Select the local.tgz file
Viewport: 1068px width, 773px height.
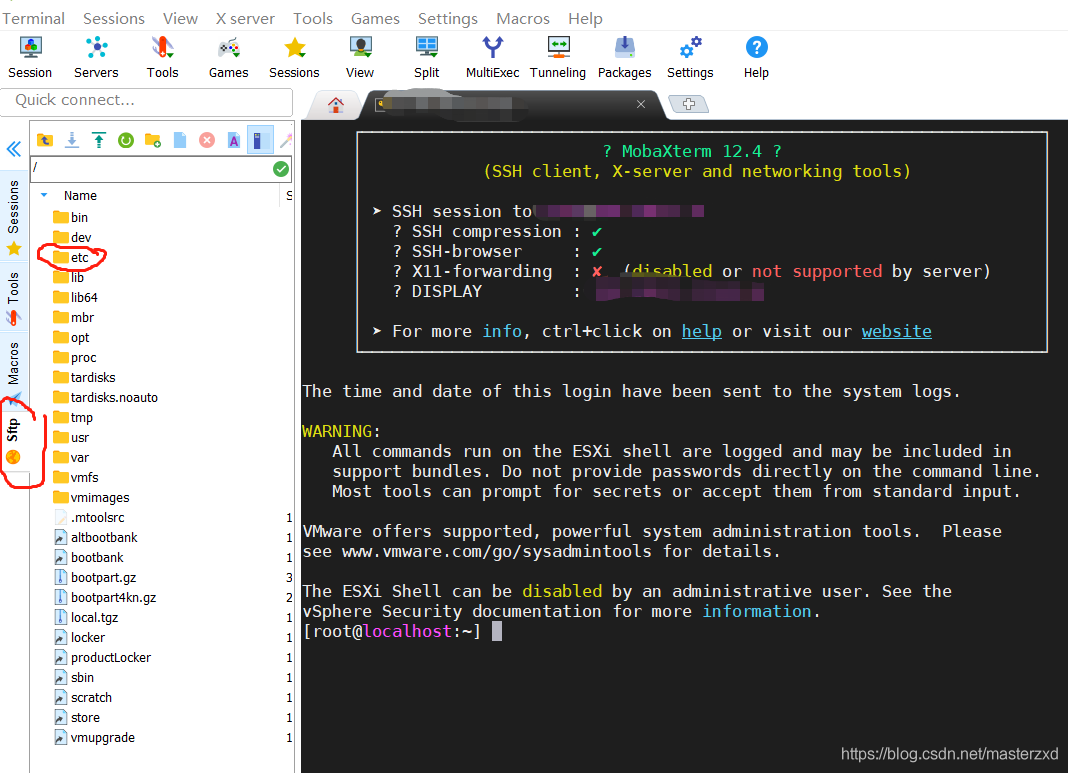[86, 618]
